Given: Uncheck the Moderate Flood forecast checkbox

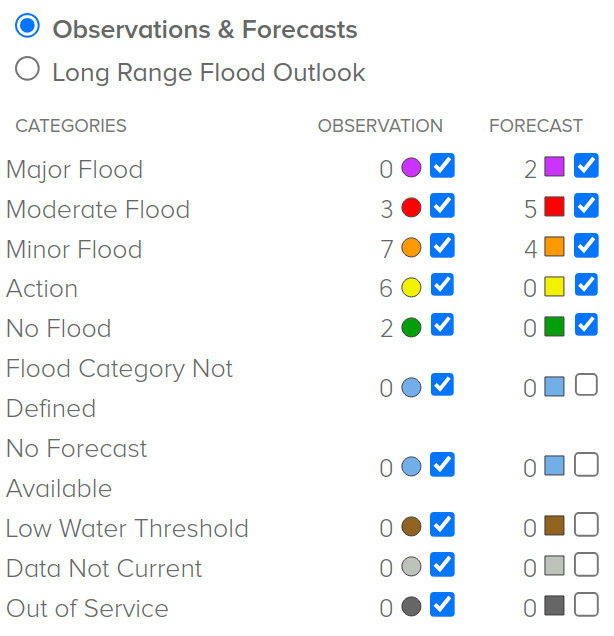Looking at the screenshot, I should (586, 205).
